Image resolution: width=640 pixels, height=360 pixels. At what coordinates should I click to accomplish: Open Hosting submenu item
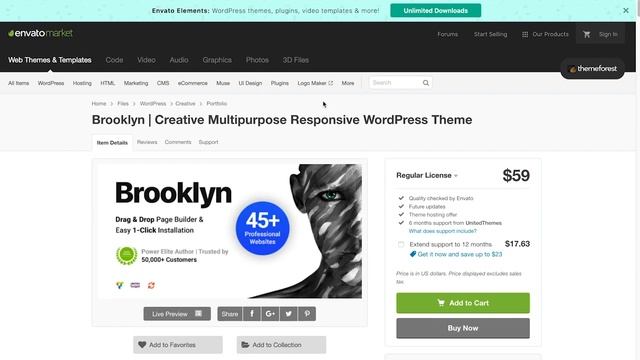pos(82,83)
